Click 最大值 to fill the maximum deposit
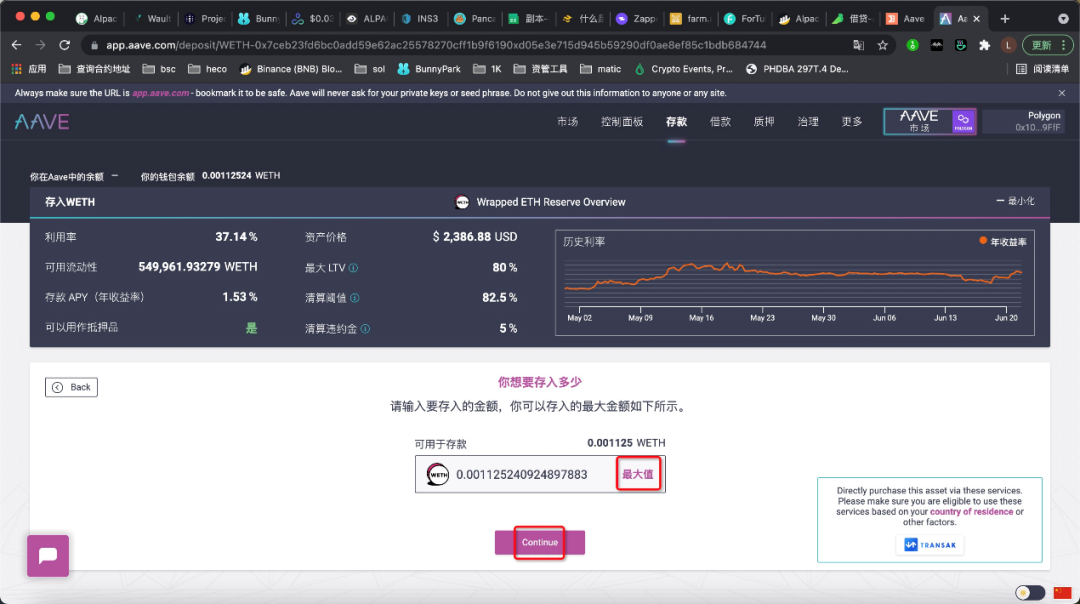1080x604 pixels. (638, 474)
